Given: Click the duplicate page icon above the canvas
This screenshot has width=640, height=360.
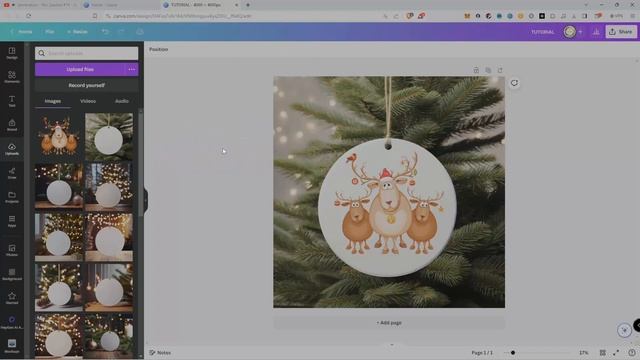Looking at the screenshot, I should (x=488, y=70).
